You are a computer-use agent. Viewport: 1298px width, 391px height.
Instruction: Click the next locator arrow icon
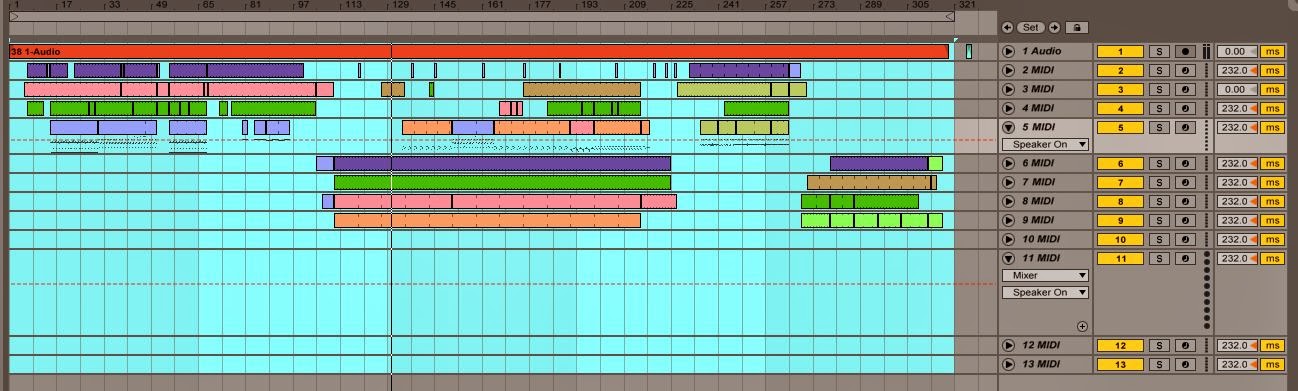click(1054, 28)
